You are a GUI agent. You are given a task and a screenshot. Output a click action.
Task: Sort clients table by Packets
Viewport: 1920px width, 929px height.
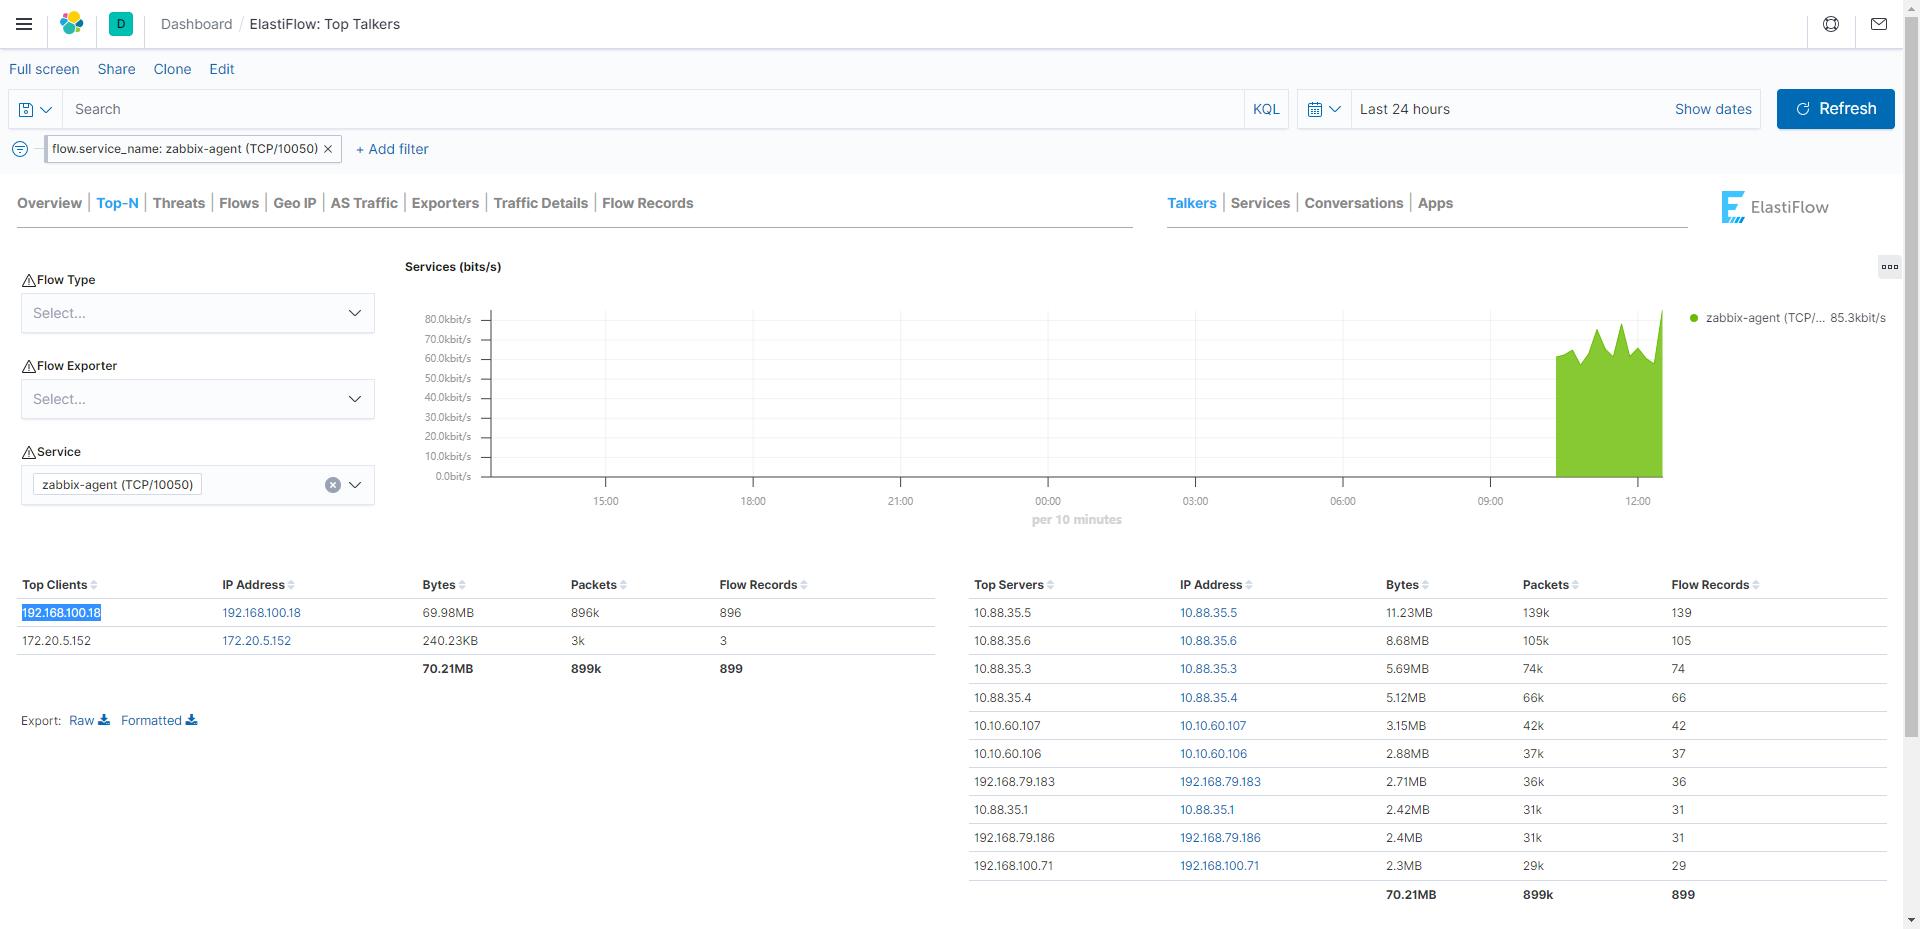[598, 585]
